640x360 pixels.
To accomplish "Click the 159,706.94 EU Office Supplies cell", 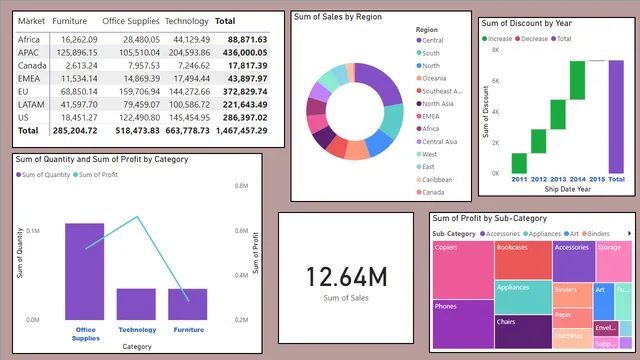I will point(139,92).
